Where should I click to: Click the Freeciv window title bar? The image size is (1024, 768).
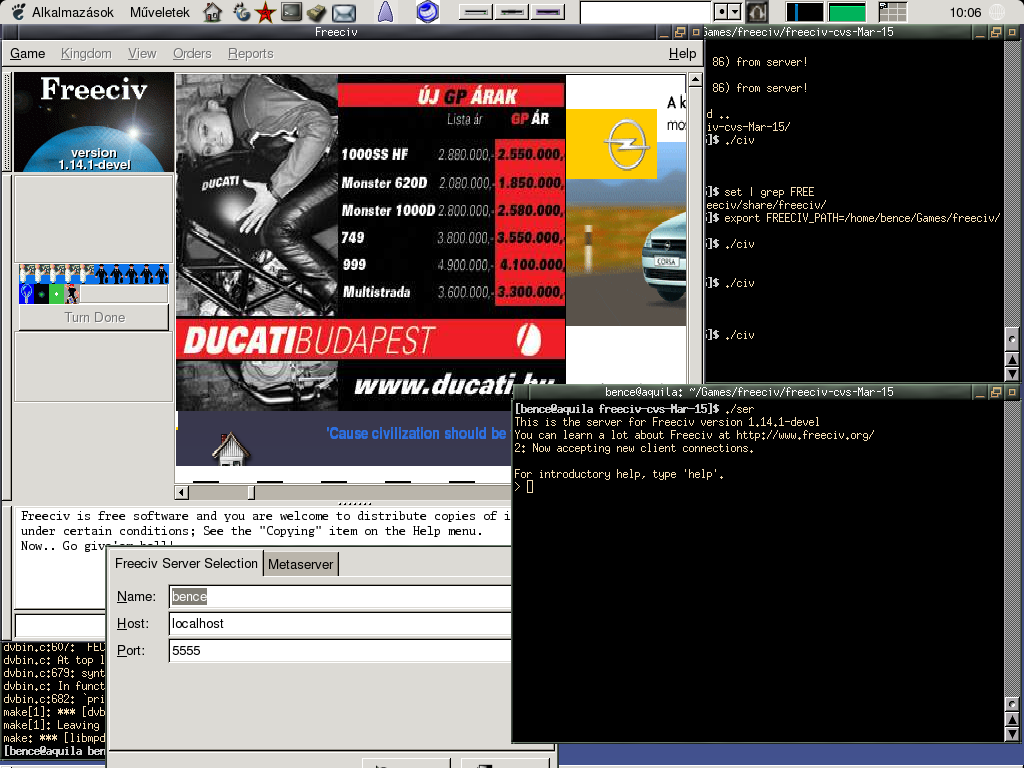pyautogui.click(x=336, y=32)
